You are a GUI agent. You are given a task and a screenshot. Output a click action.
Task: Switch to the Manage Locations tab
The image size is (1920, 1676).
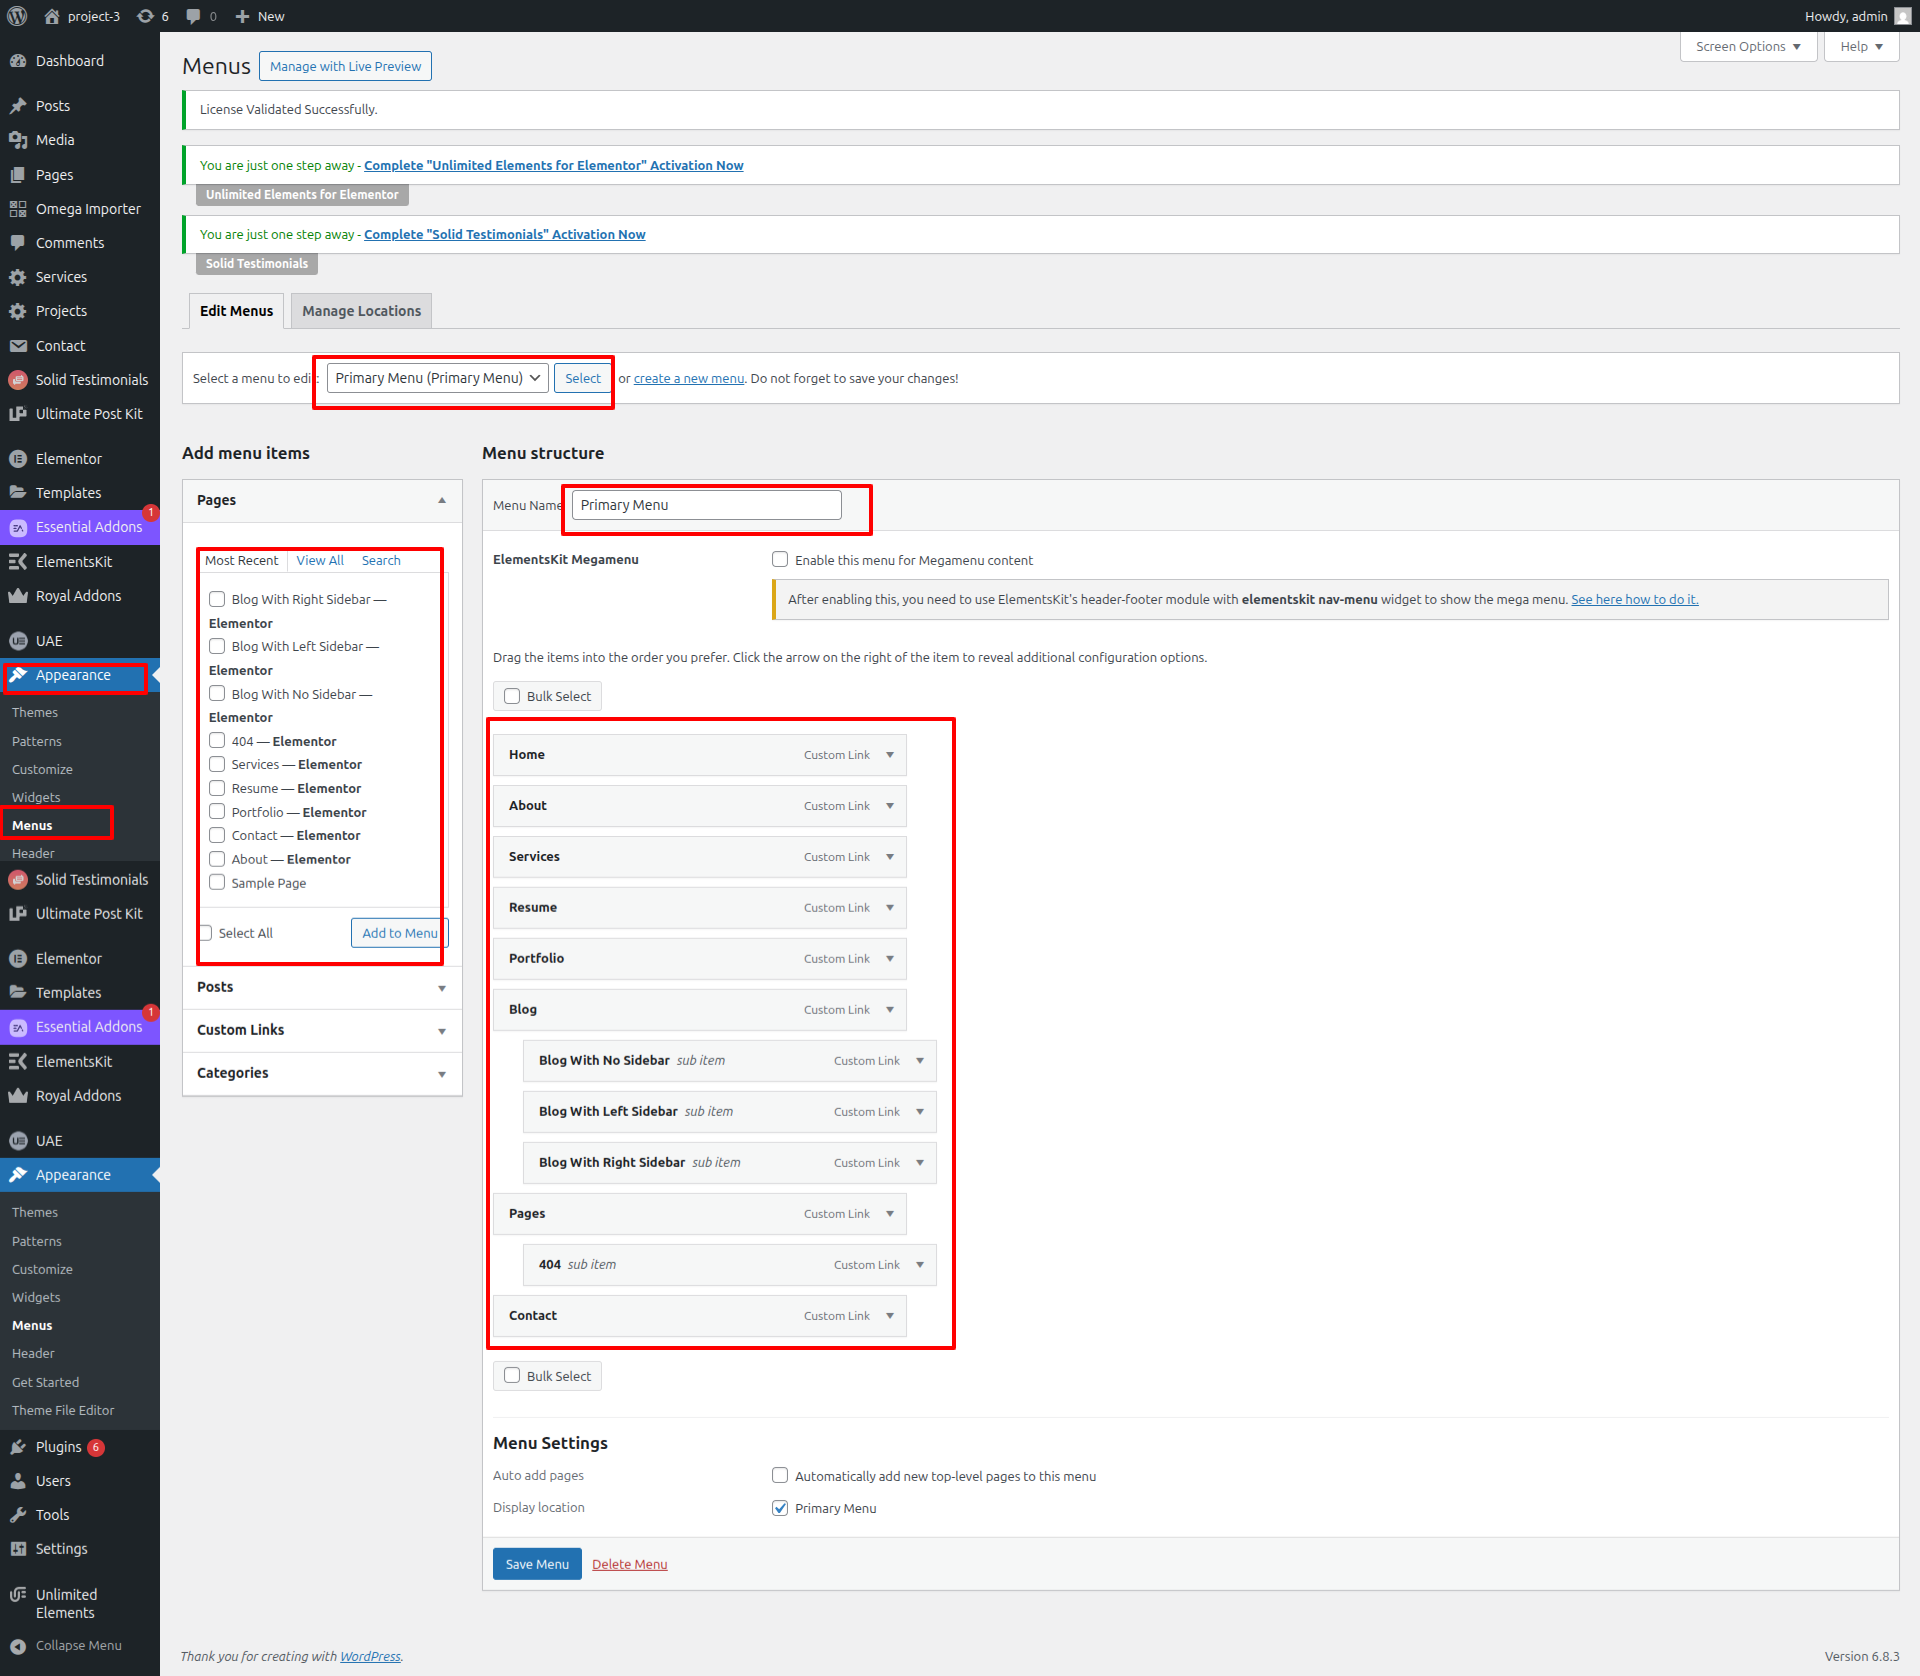point(361,311)
